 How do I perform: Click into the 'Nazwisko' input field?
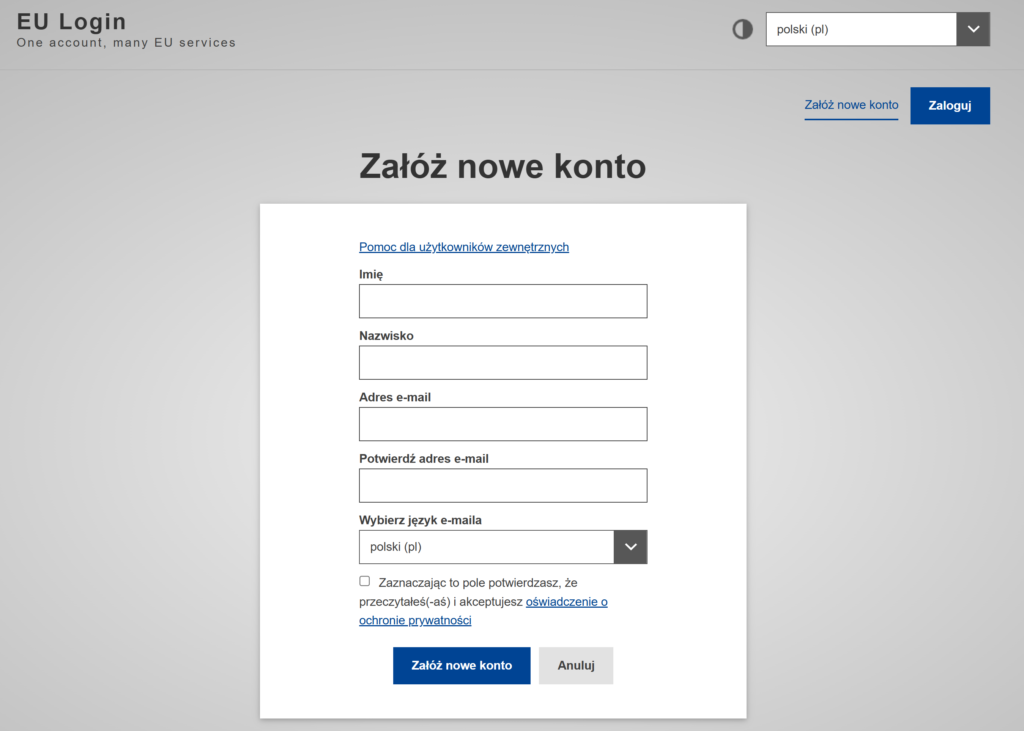click(503, 362)
